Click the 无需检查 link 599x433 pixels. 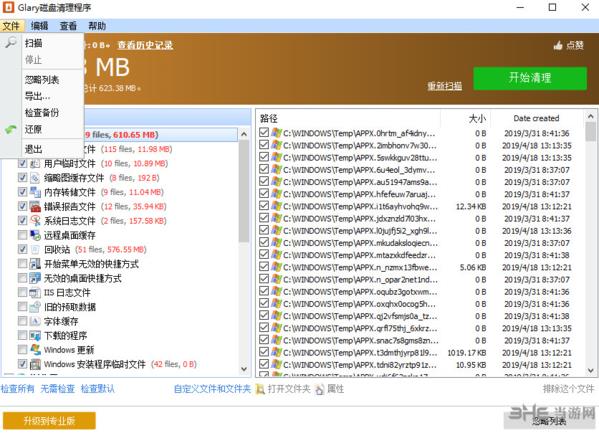(x=58, y=389)
